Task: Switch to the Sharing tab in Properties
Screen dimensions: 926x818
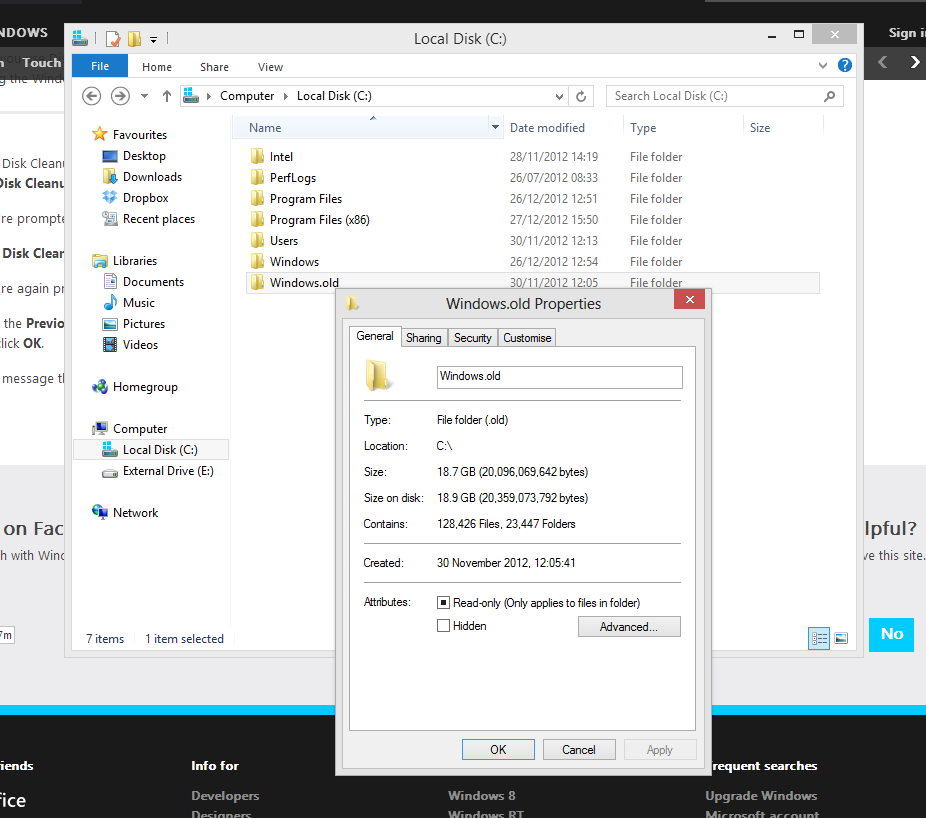Action: (423, 338)
